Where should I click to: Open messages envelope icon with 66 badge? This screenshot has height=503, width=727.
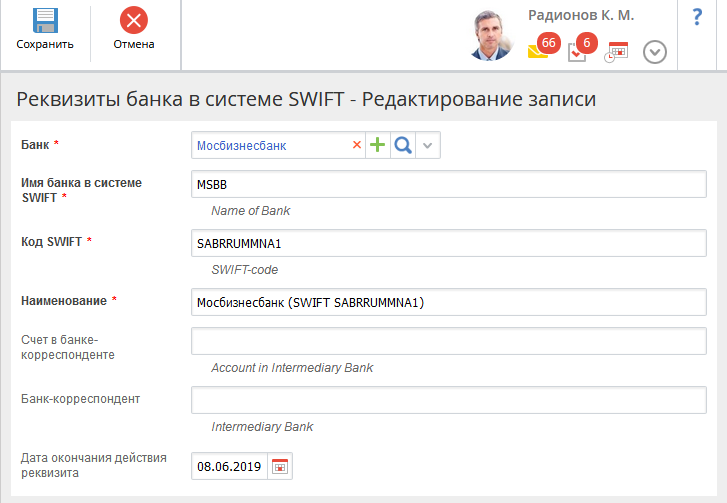tap(543, 47)
